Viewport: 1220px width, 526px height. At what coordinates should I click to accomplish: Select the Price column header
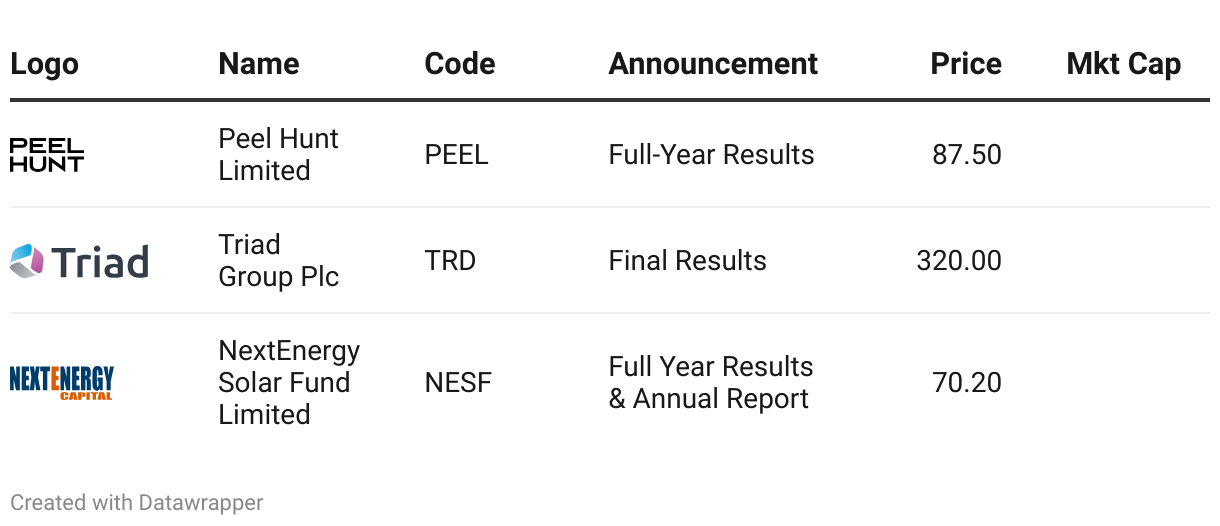pos(966,64)
